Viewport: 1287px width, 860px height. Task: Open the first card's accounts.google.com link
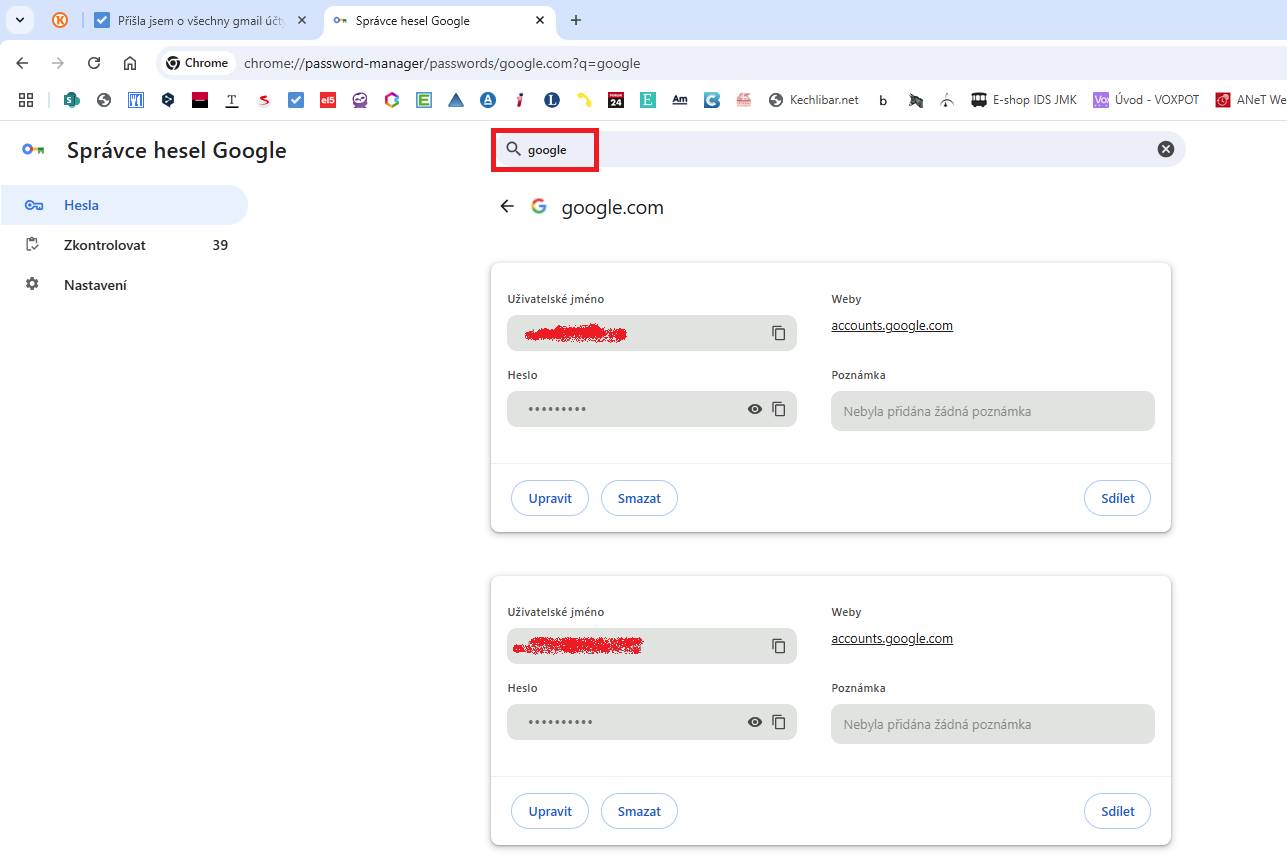[892, 325]
